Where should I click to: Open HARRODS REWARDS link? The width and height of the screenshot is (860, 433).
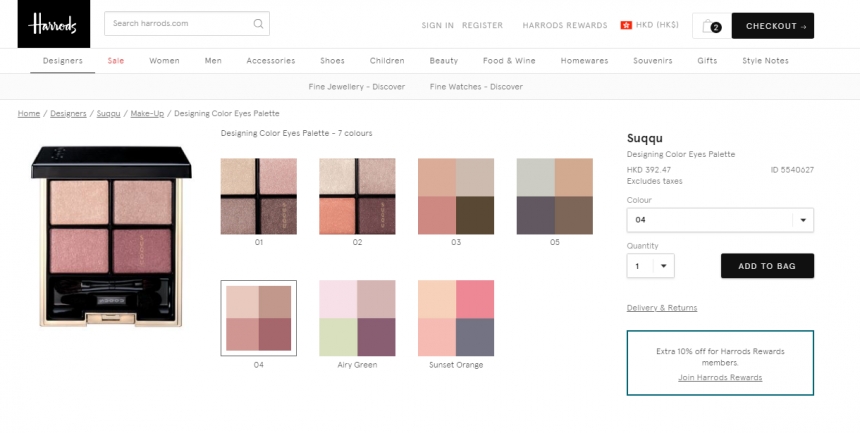click(564, 25)
